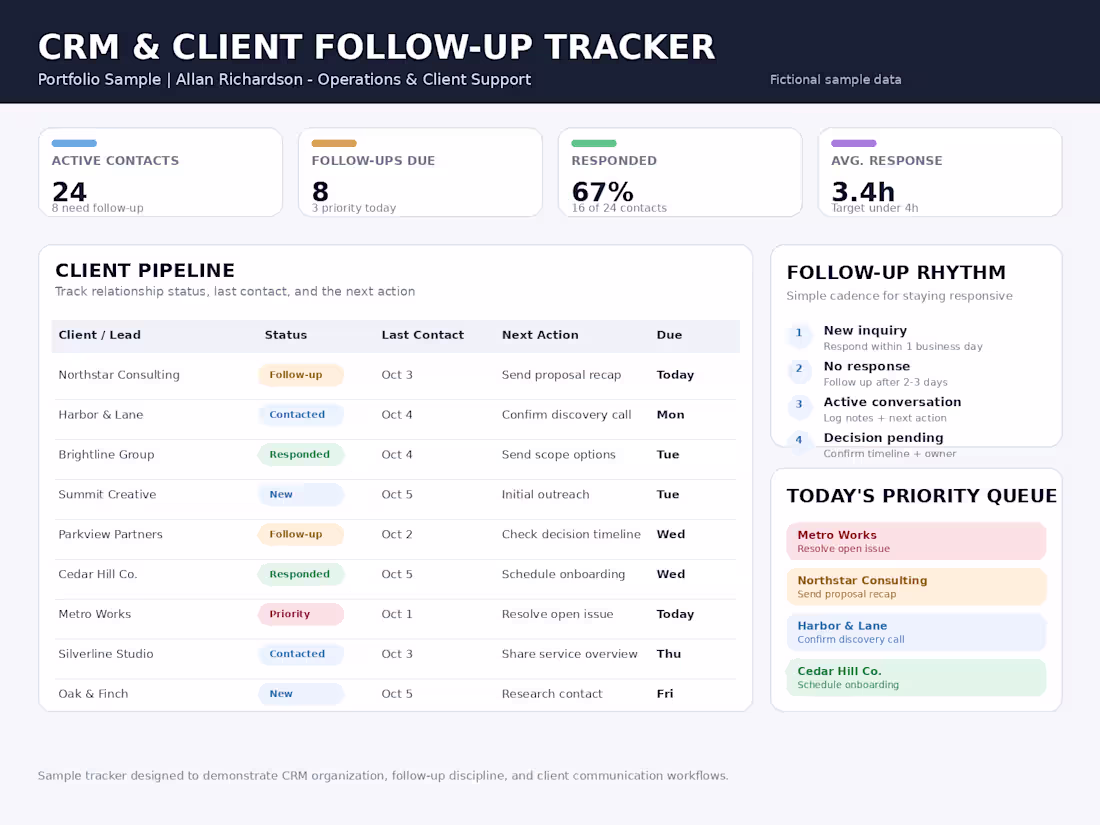Click step number 1 circle for New inquiry
Screen dimensions: 1100x825
[798, 334]
